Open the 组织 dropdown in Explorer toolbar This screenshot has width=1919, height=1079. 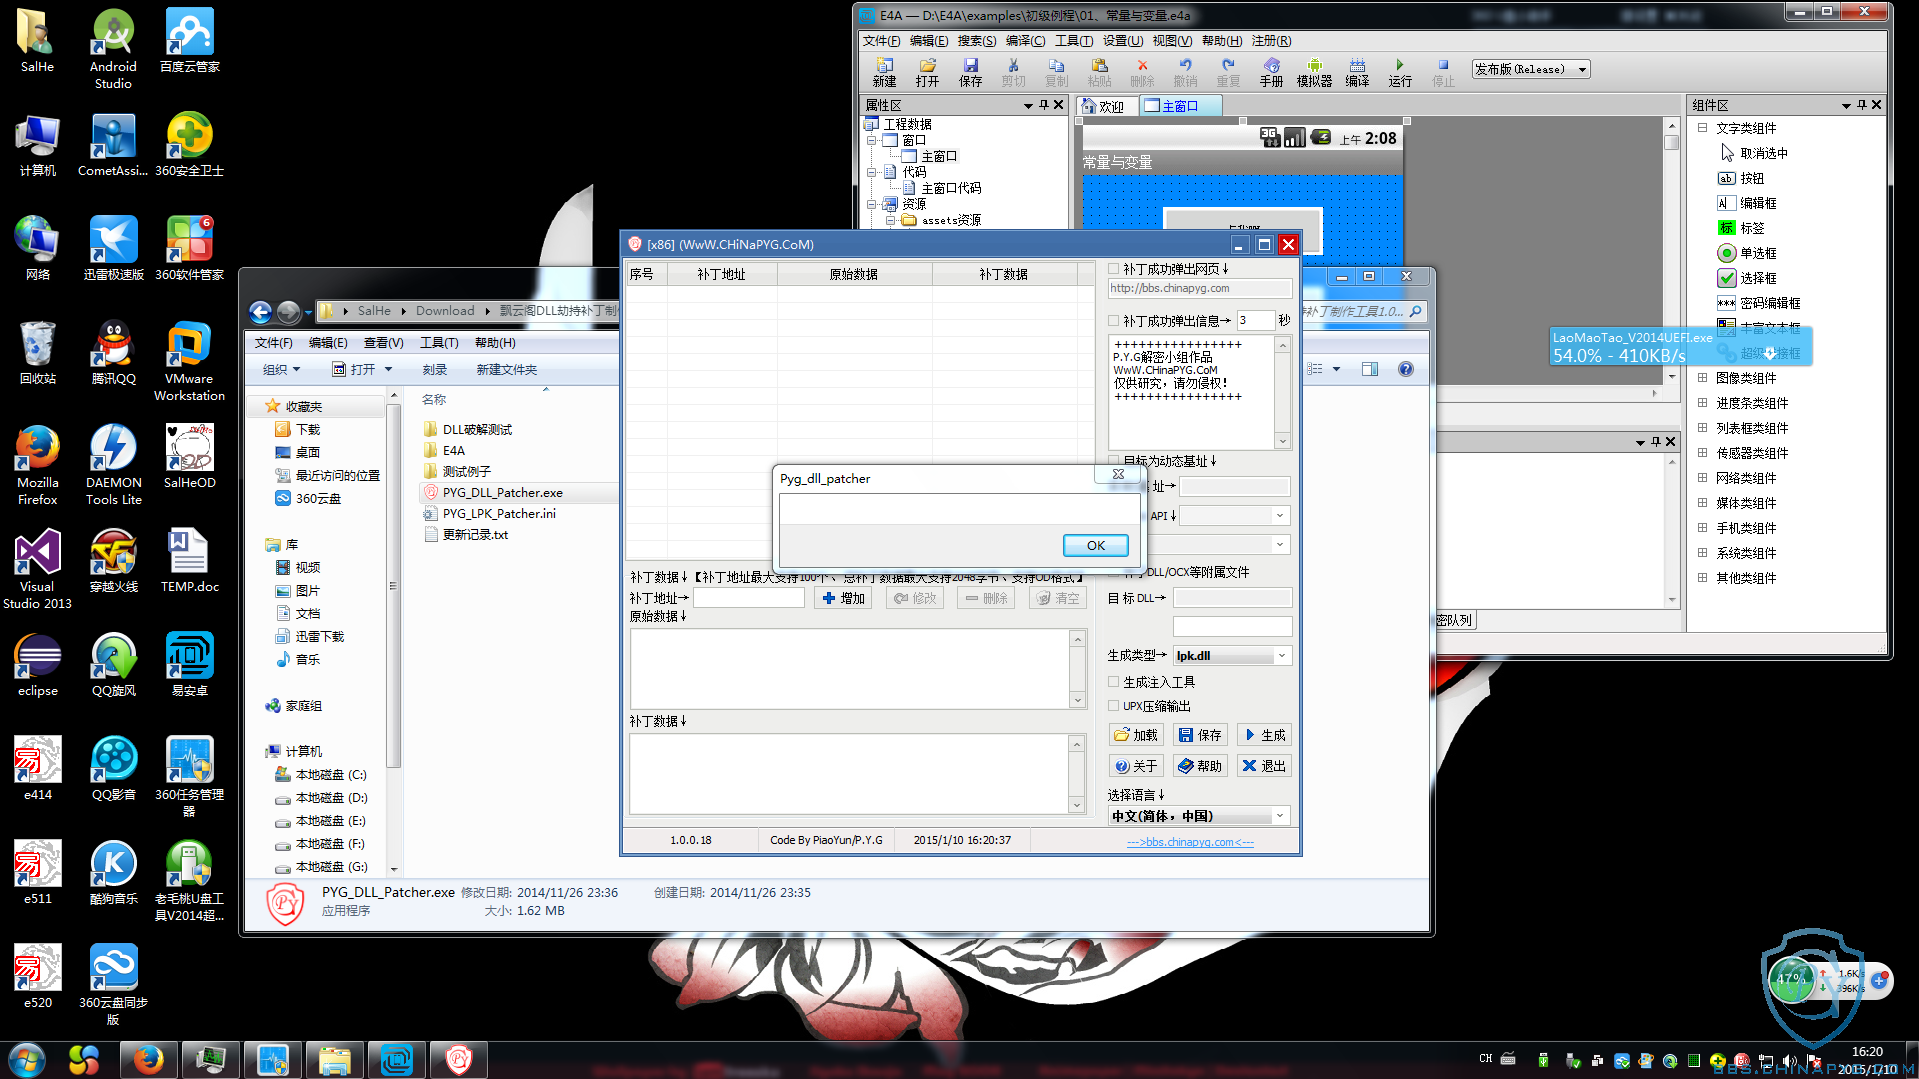281,370
